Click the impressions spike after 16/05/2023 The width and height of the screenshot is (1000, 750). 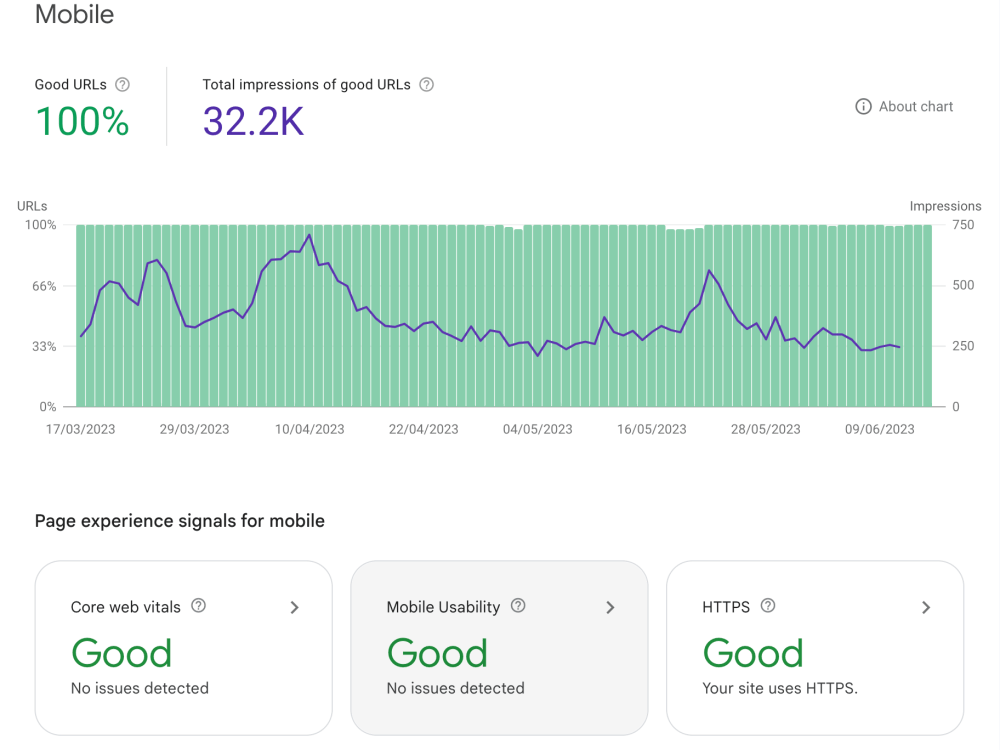tap(709, 271)
